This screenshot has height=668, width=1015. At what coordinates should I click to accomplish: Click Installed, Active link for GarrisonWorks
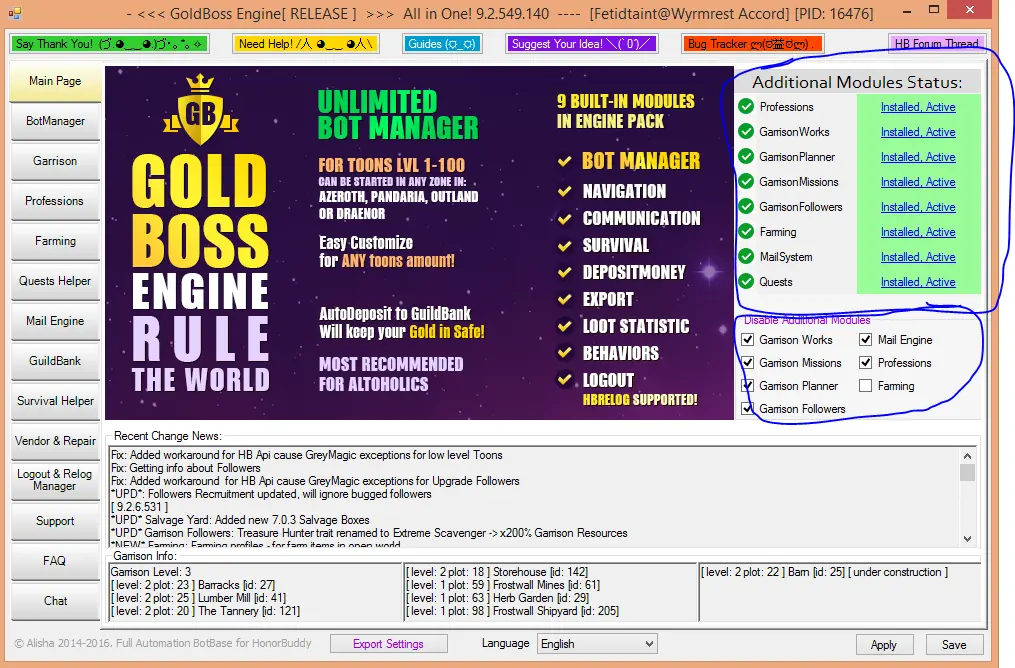click(918, 132)
